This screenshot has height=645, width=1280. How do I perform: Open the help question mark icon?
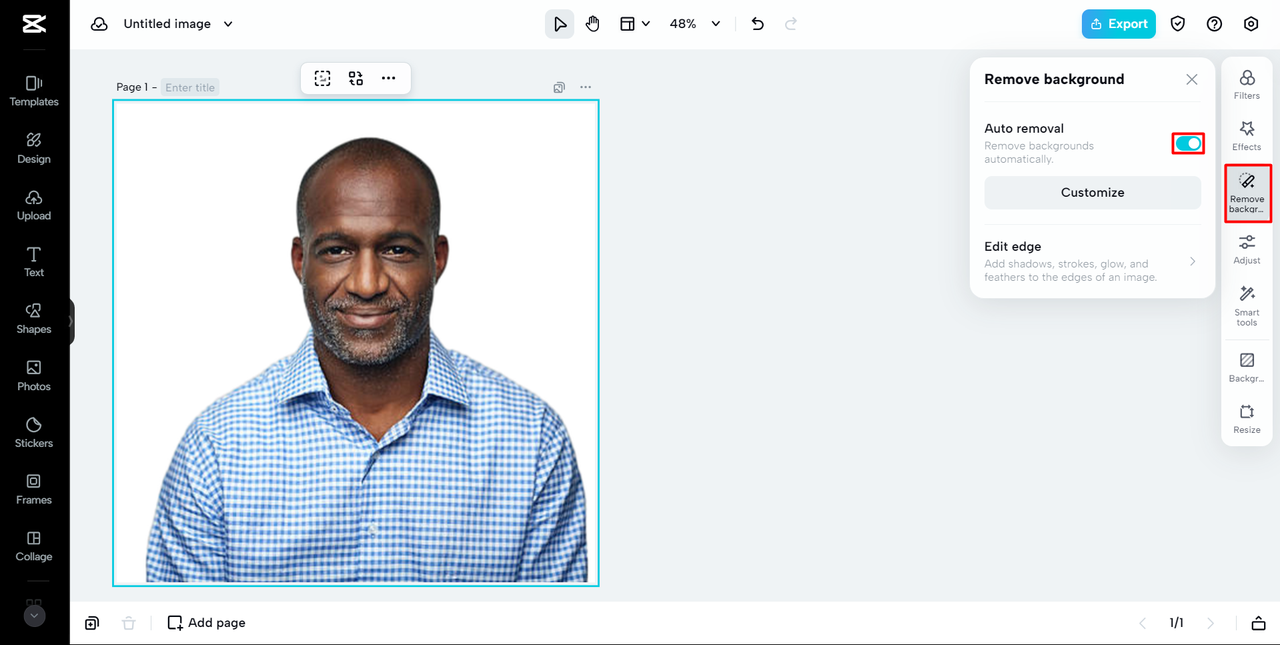[1214, 24]
